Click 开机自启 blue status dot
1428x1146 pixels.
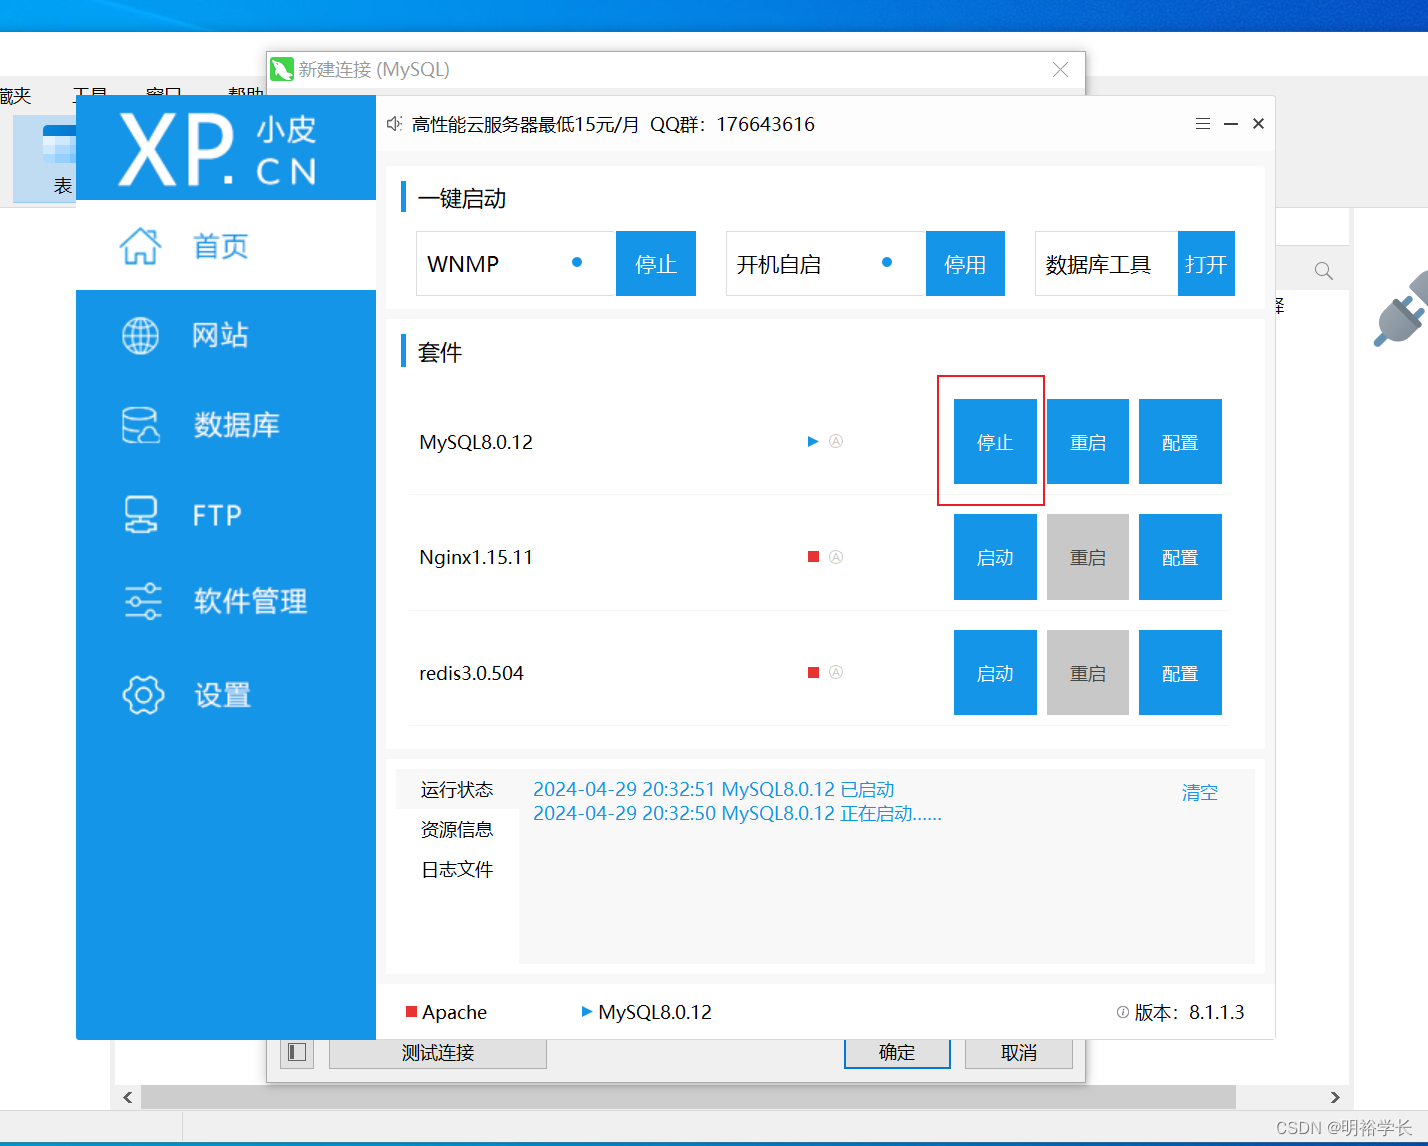tap(887, 262)
